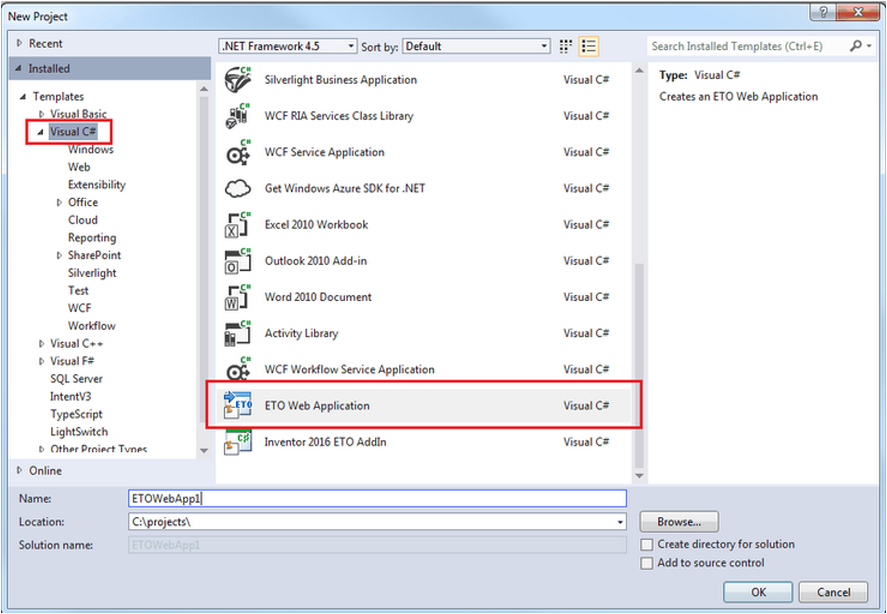Click template list scrollbar down arrow
Image resolution: width=887 pixels, height=614 pixels.
(x=639, y=476)
